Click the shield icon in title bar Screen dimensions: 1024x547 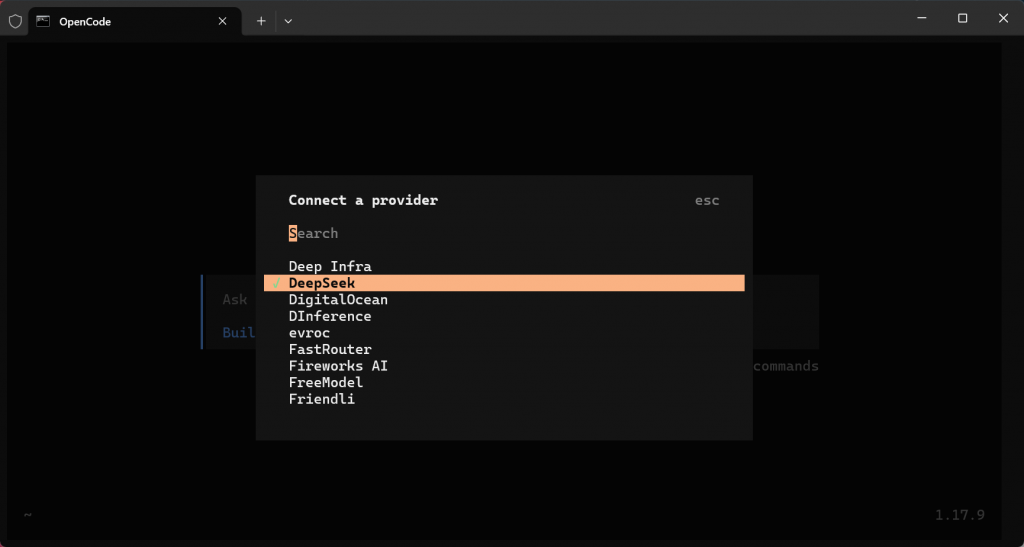[15, 21]
